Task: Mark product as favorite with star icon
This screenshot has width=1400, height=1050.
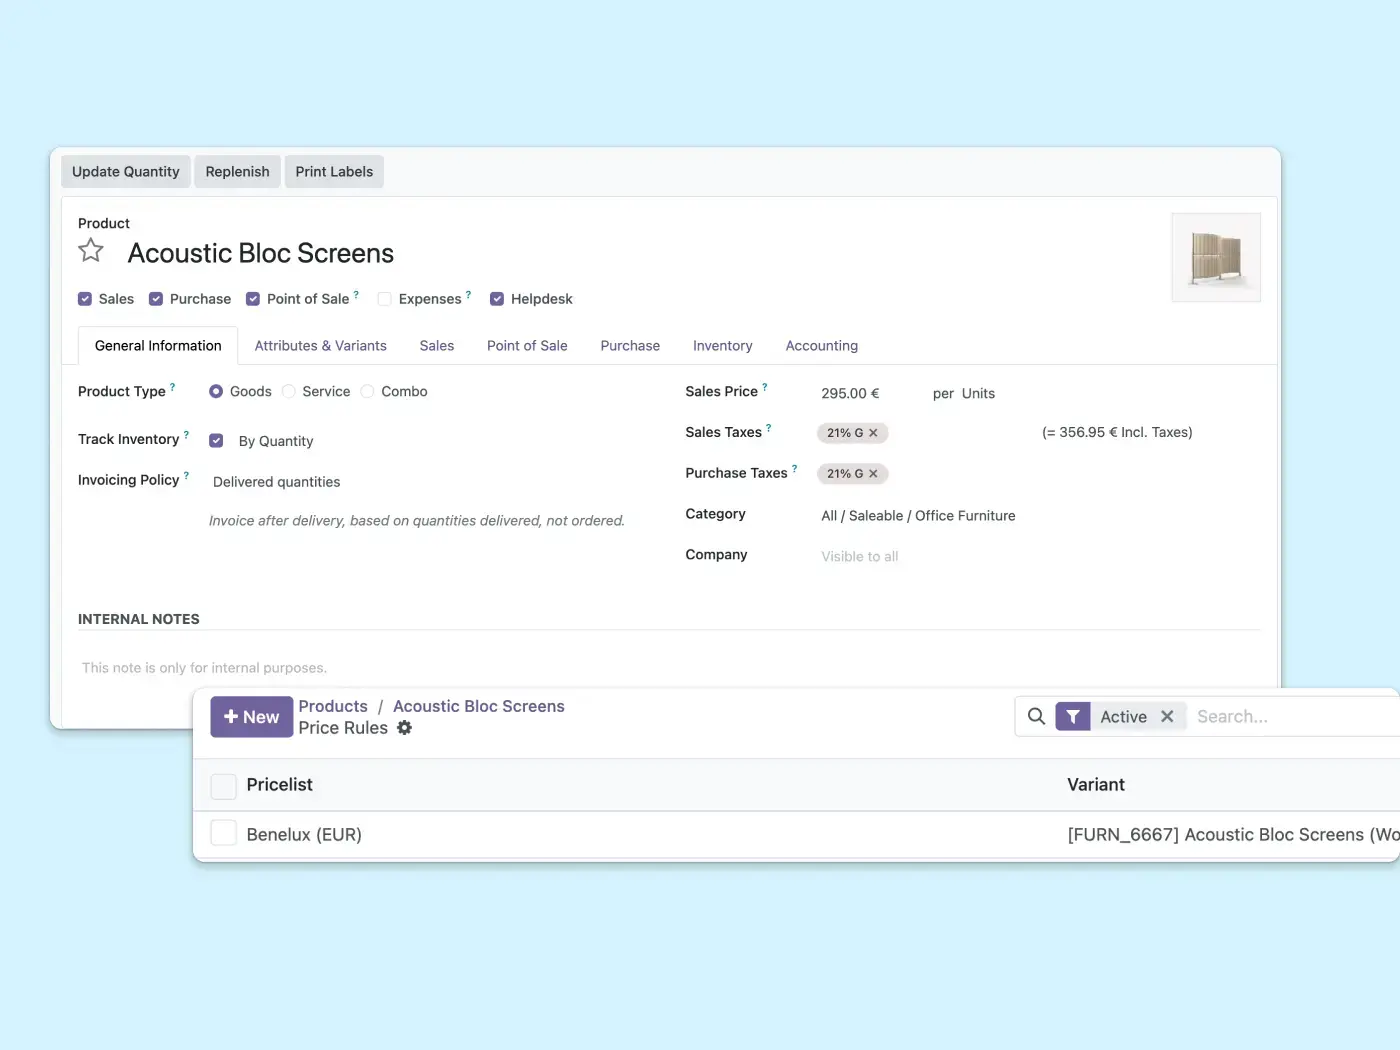Action: pyautogui.click(x=91, y=251)
